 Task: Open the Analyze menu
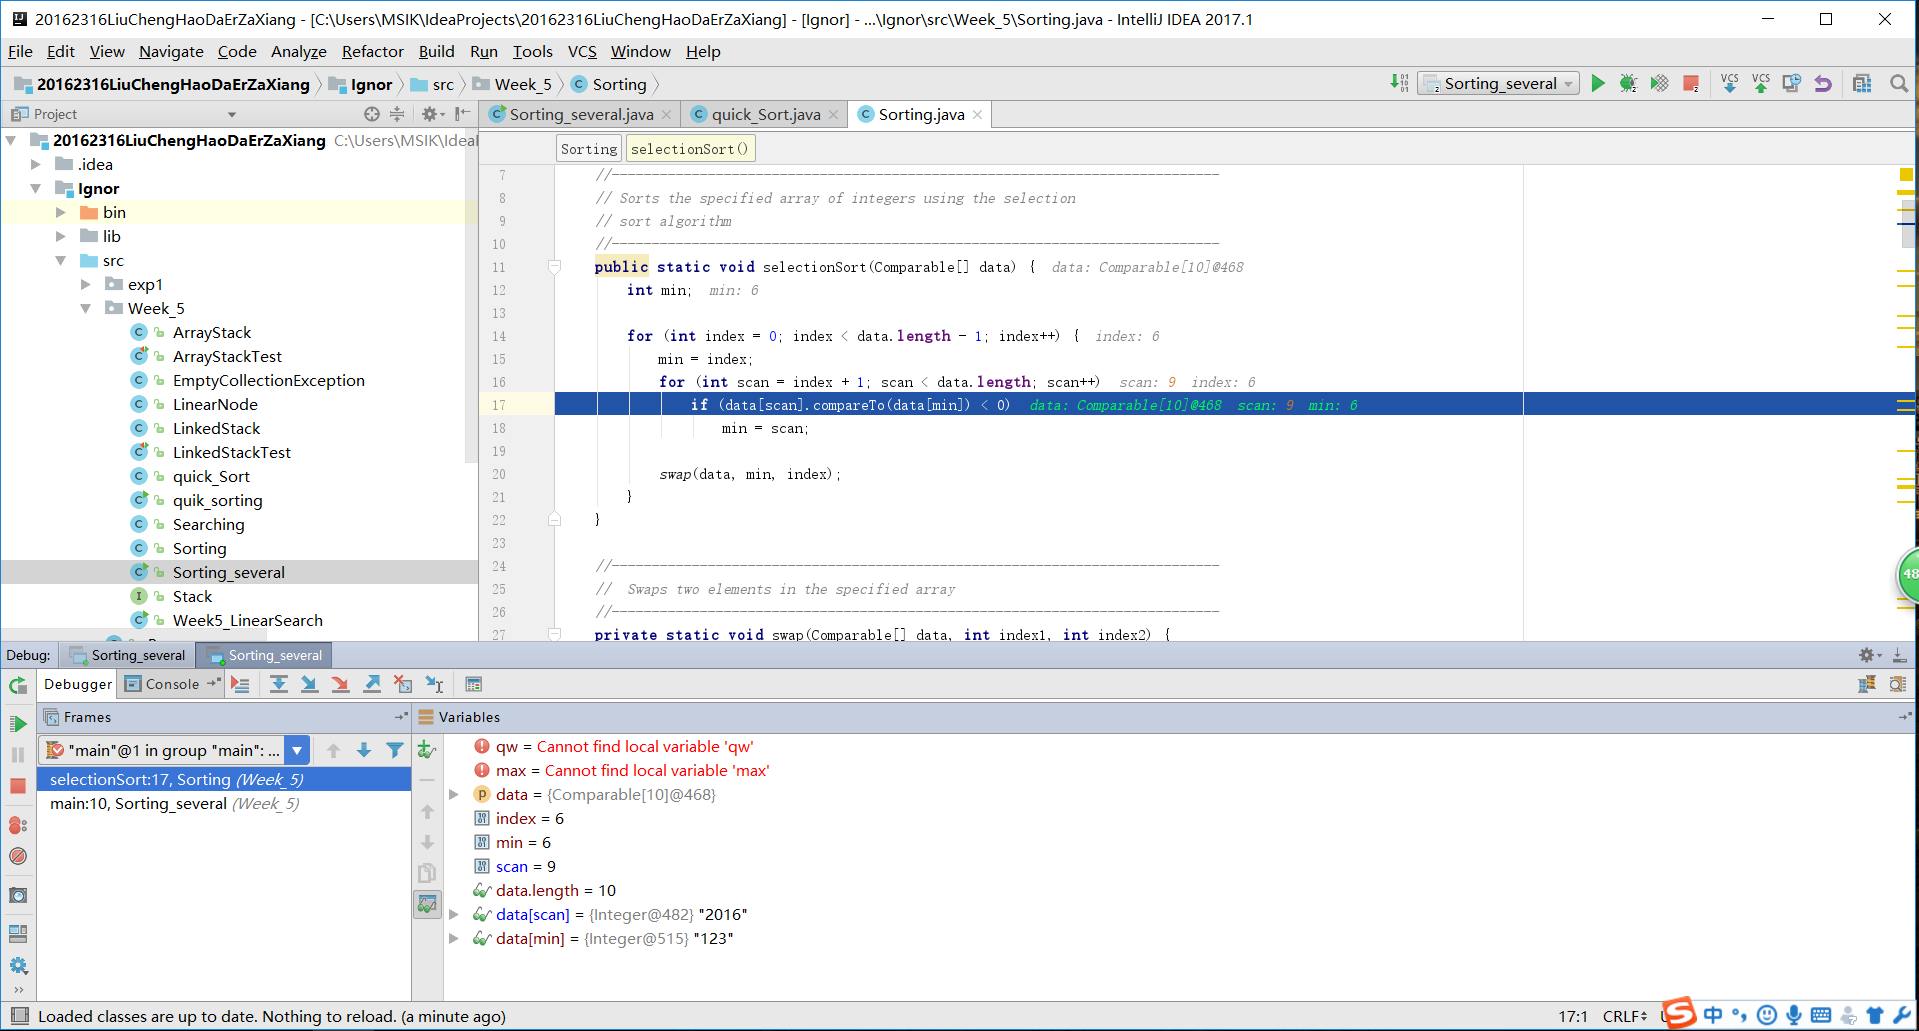coord(298,52)
